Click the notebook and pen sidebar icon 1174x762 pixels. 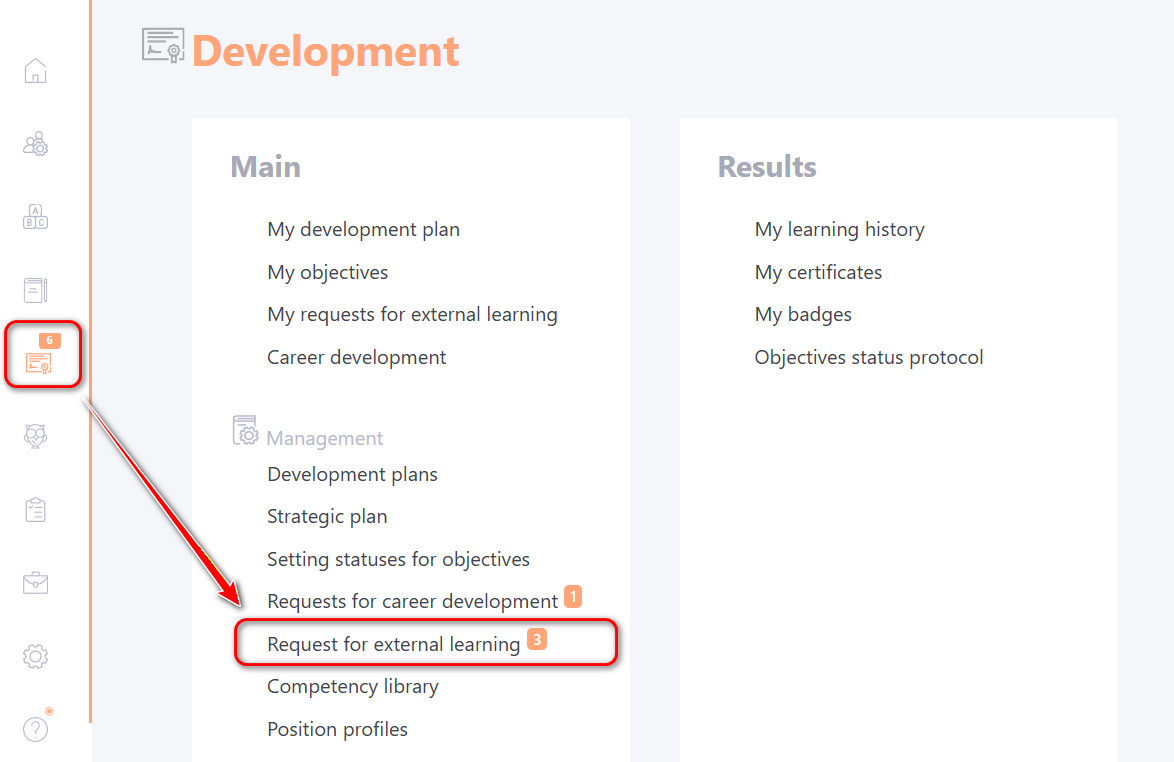click(35, 290)
